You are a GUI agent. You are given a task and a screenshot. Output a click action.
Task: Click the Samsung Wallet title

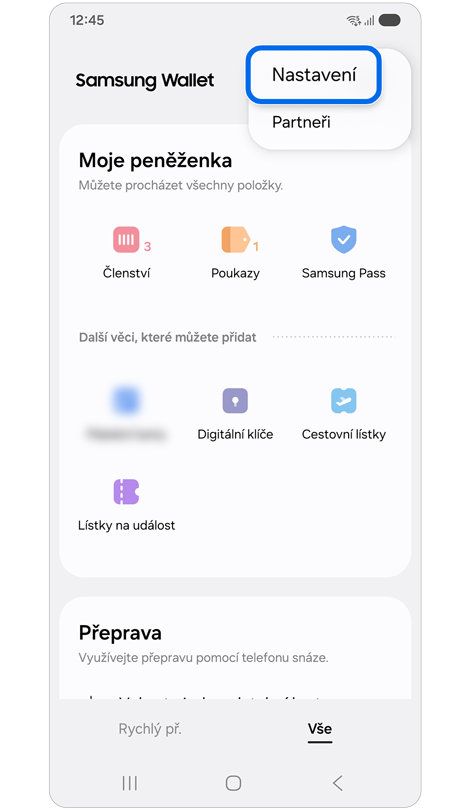coord(145,81)
